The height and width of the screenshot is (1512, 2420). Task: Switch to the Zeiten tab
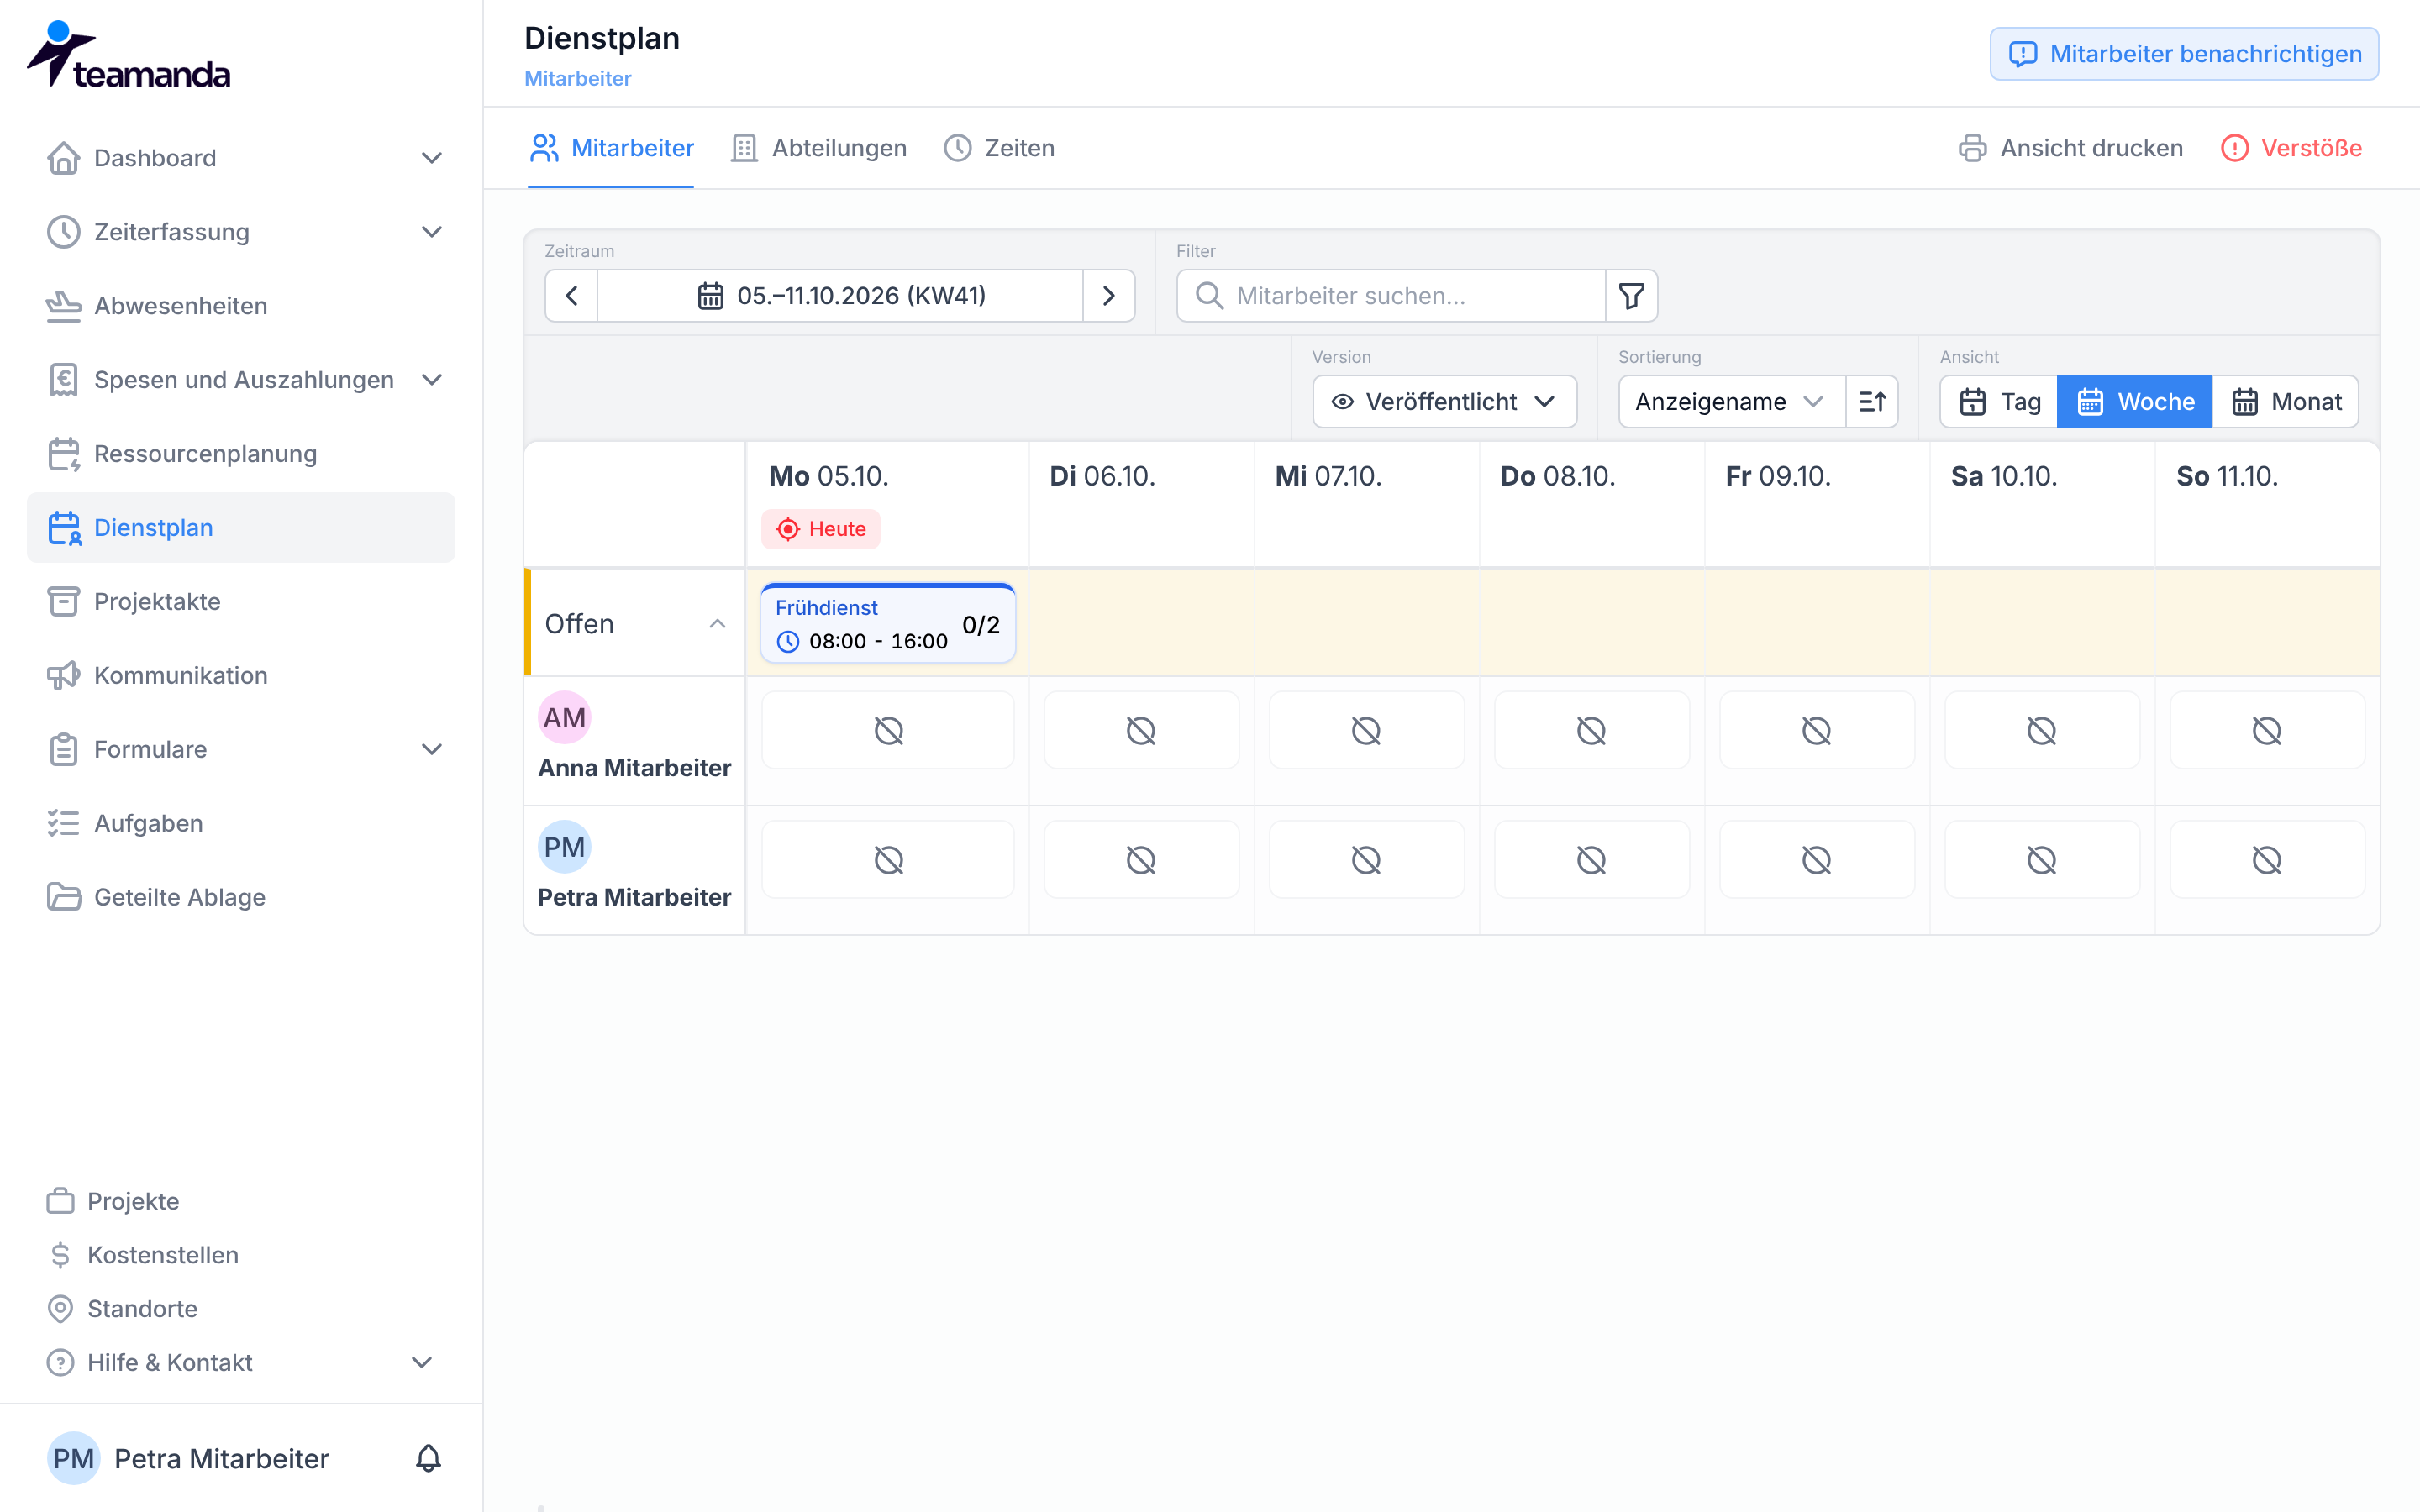[x=999, y=148]
